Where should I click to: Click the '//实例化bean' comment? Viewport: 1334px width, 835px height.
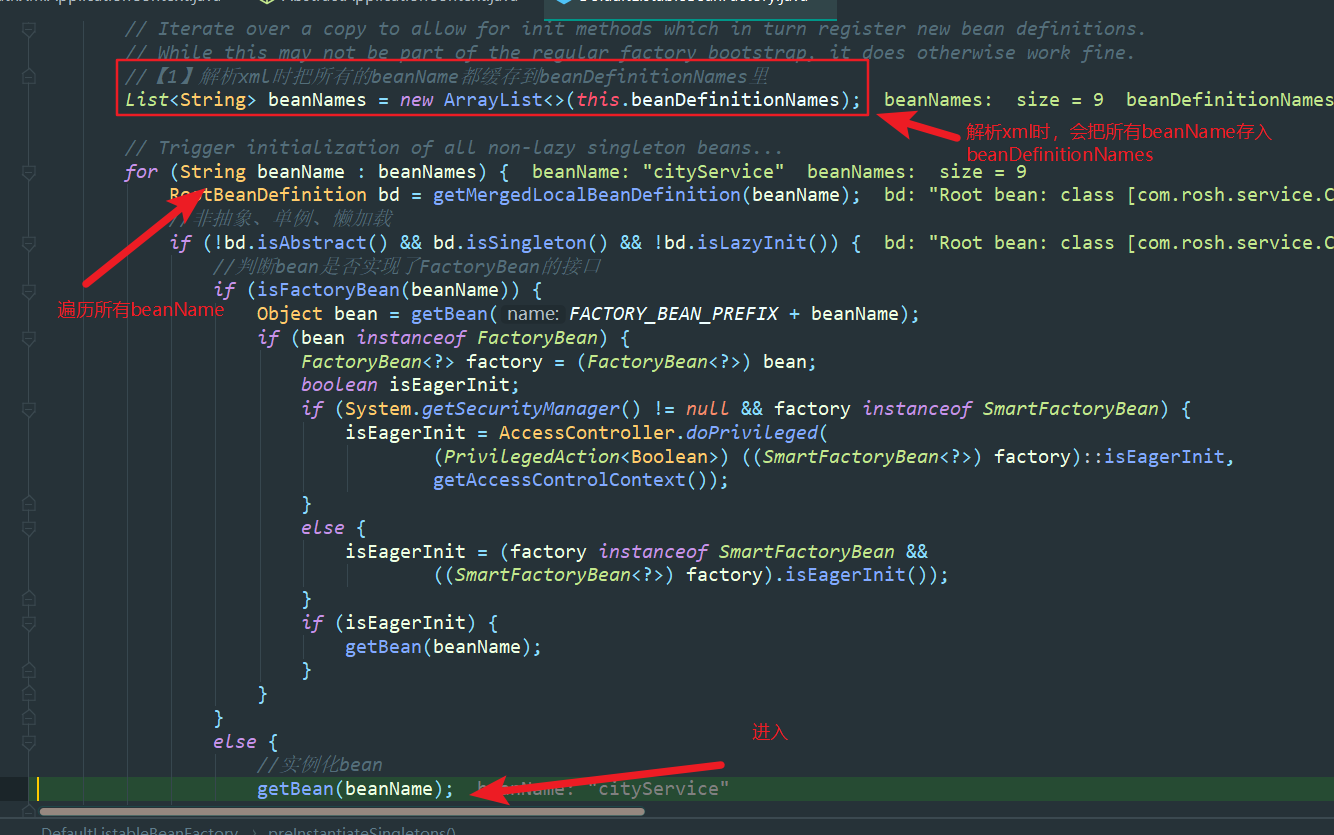[x=319, y=765]
